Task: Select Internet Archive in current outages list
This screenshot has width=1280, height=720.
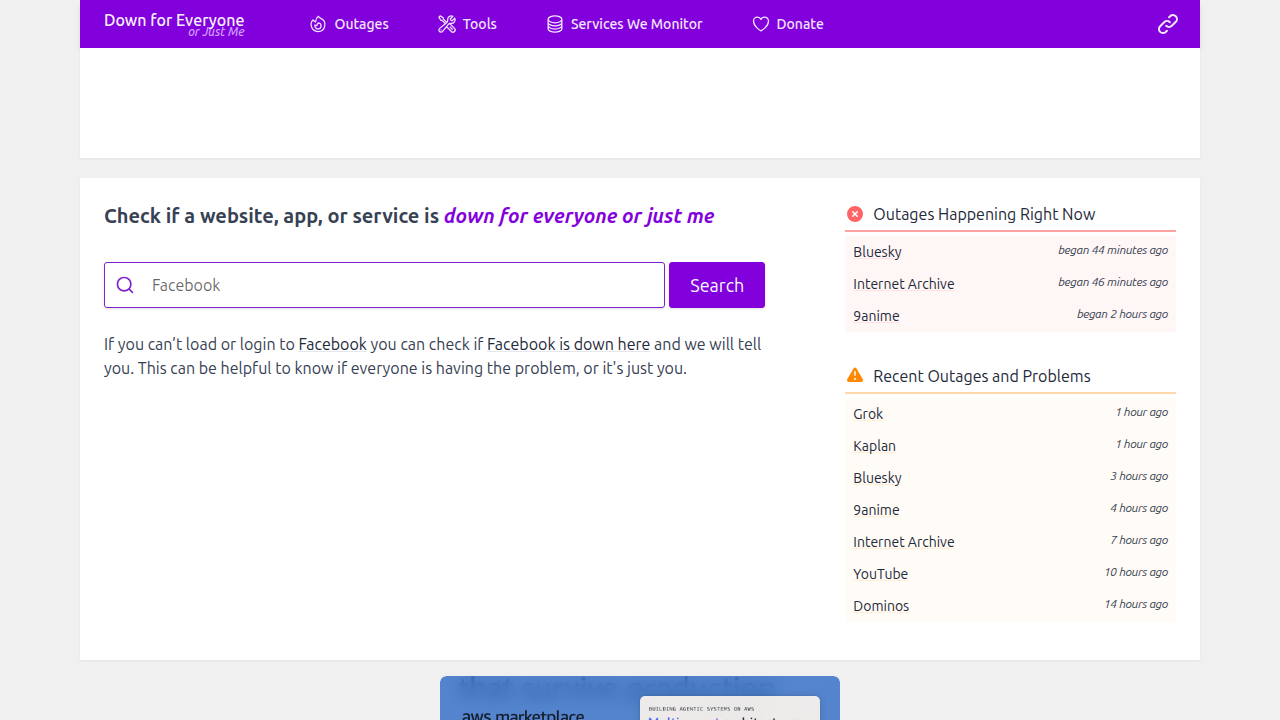Action: point(903,283)
